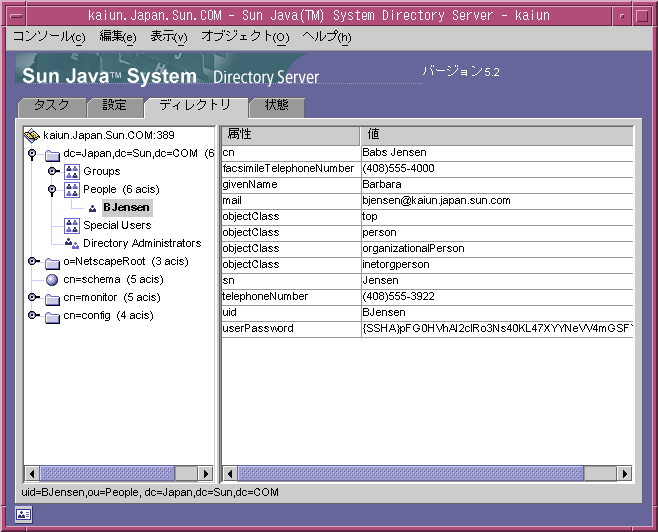Viewport: 658px width, 532px height.
Task: Click the tree panel horizontal scrollbar thumb
Action: tap(107, 474)
